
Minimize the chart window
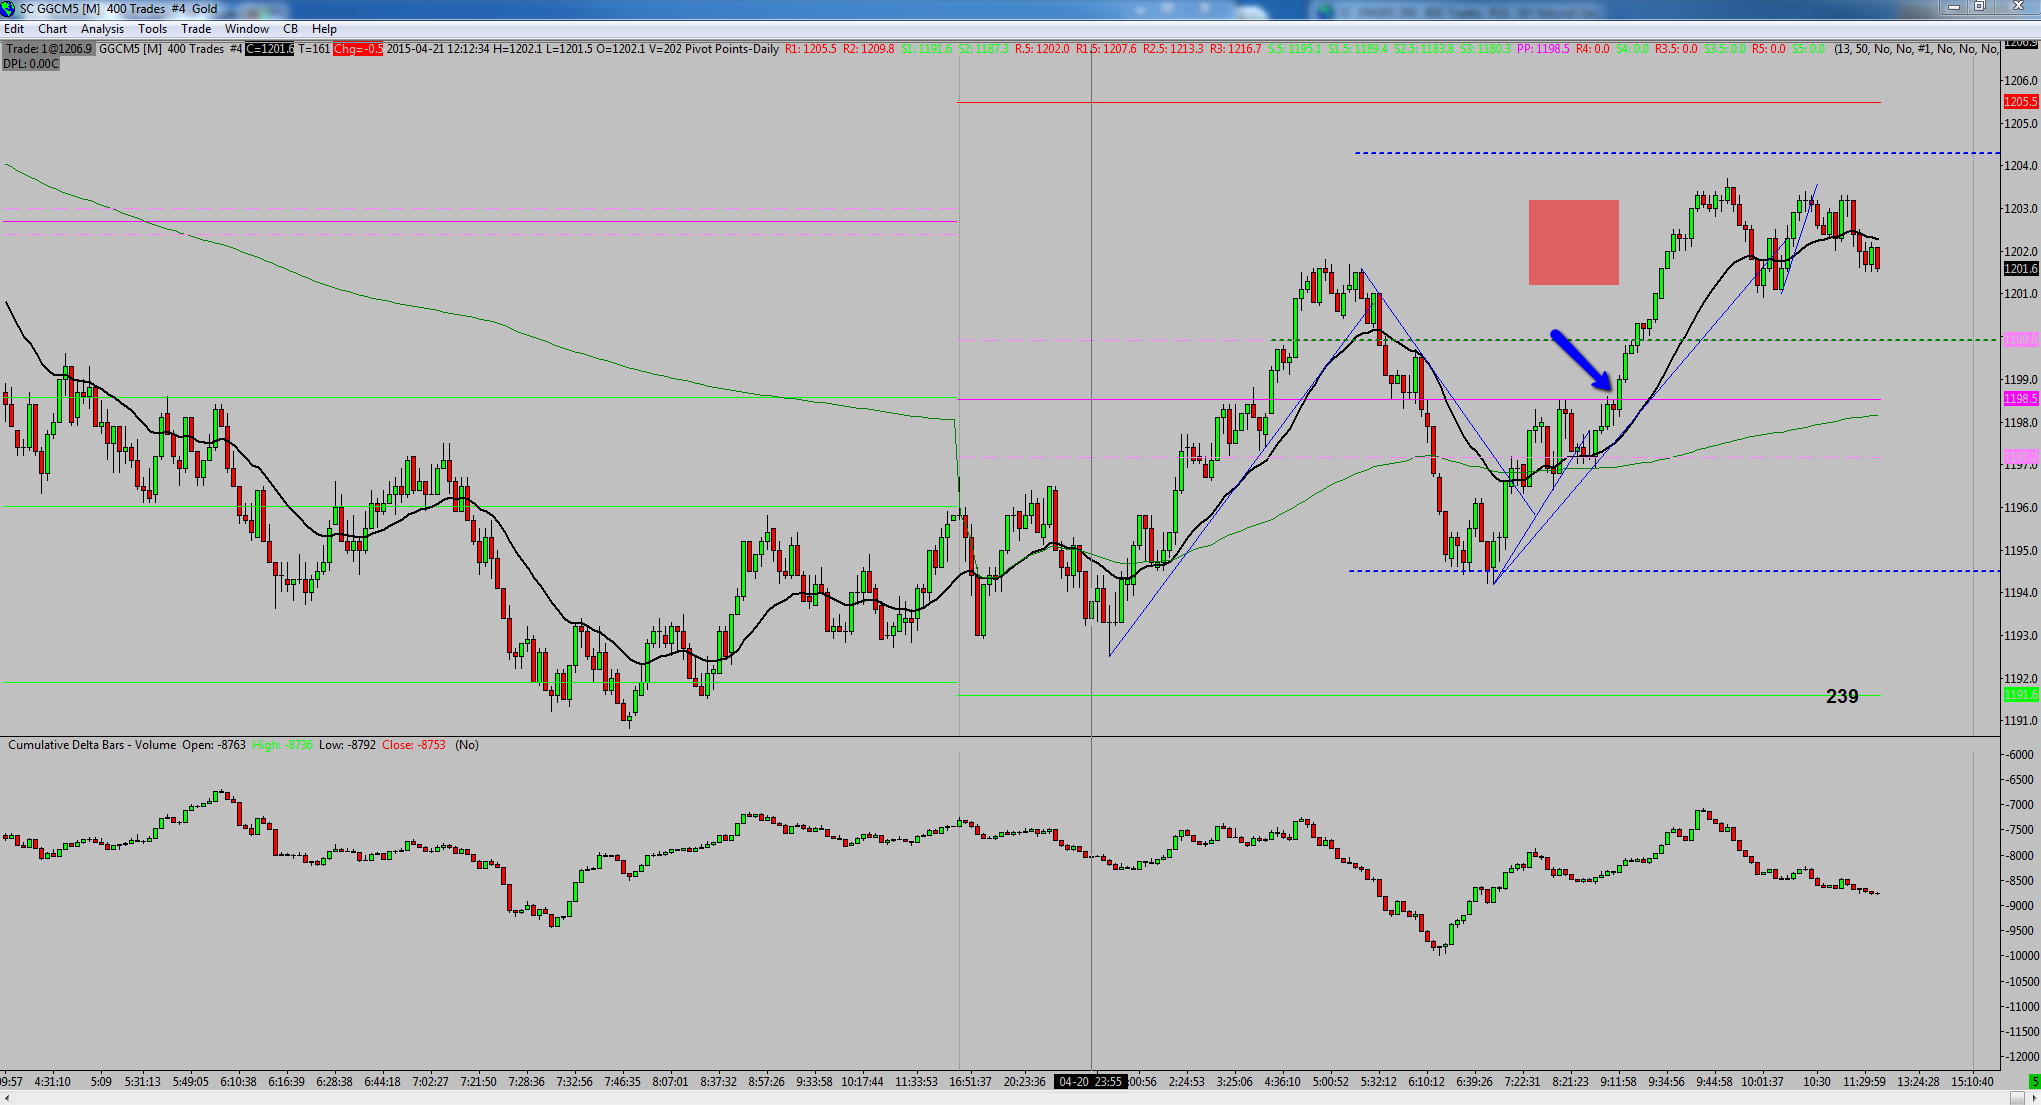tap(1954, 7)
